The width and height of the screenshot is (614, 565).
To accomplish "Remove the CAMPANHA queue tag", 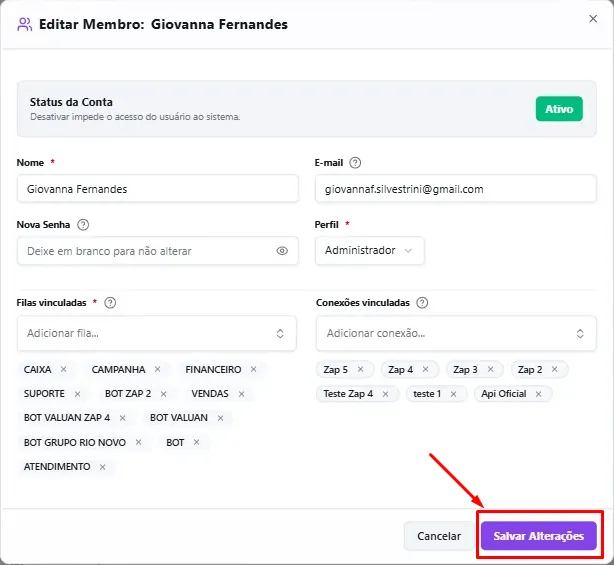I will tap(157, 369).
